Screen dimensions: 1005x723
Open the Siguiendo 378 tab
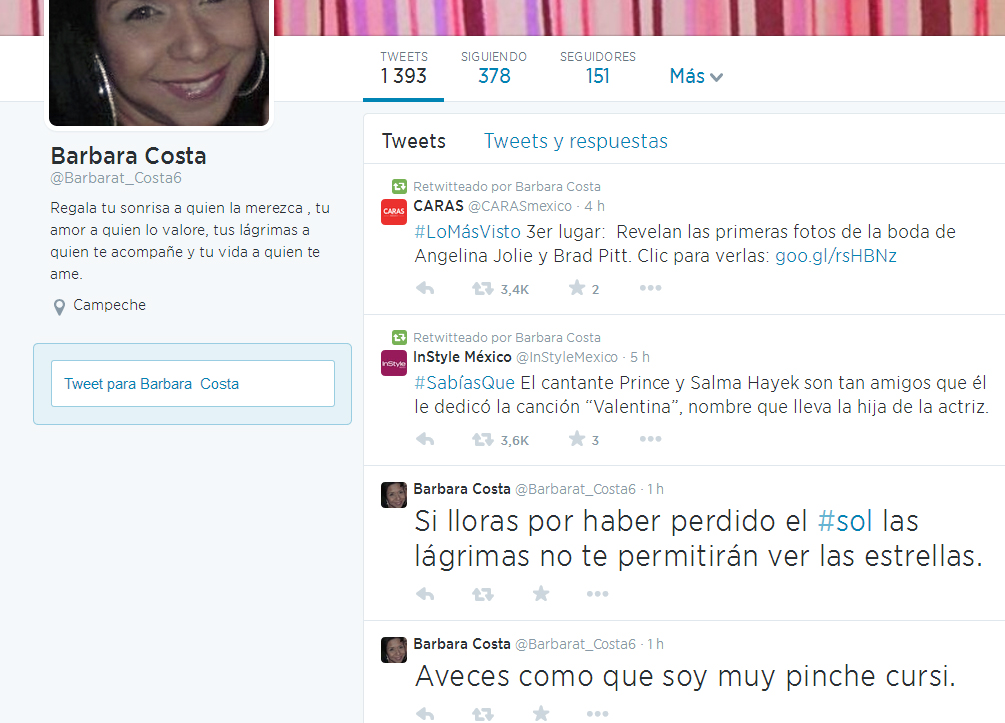(494, 68)
